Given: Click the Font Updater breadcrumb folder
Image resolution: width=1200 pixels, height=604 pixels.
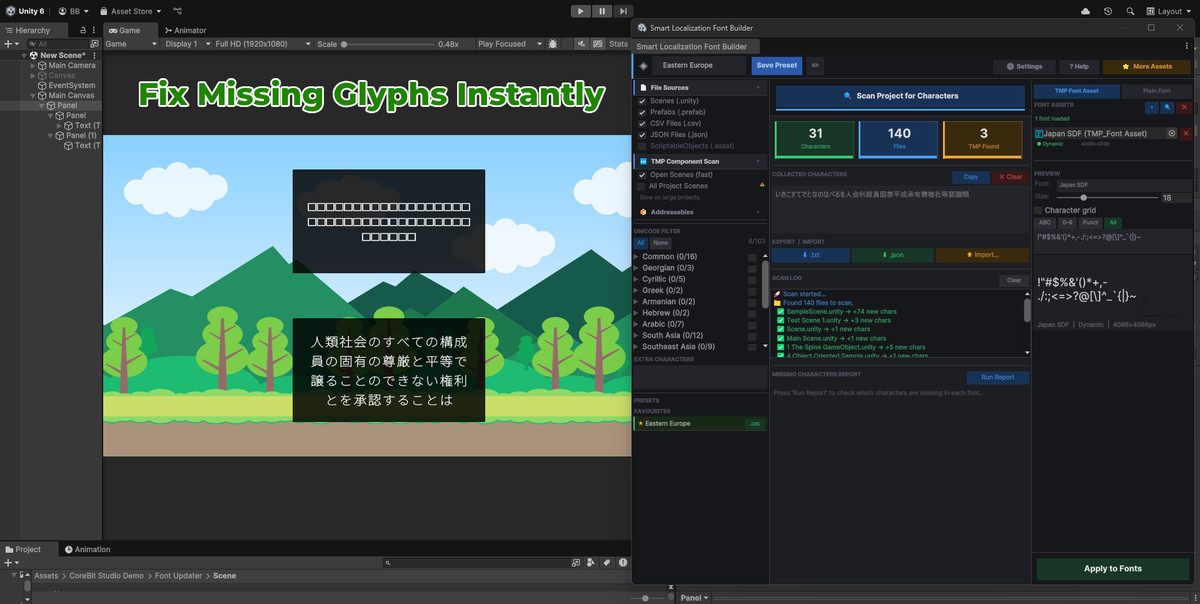Looking at the screenshot, I should tap(180, 576).
